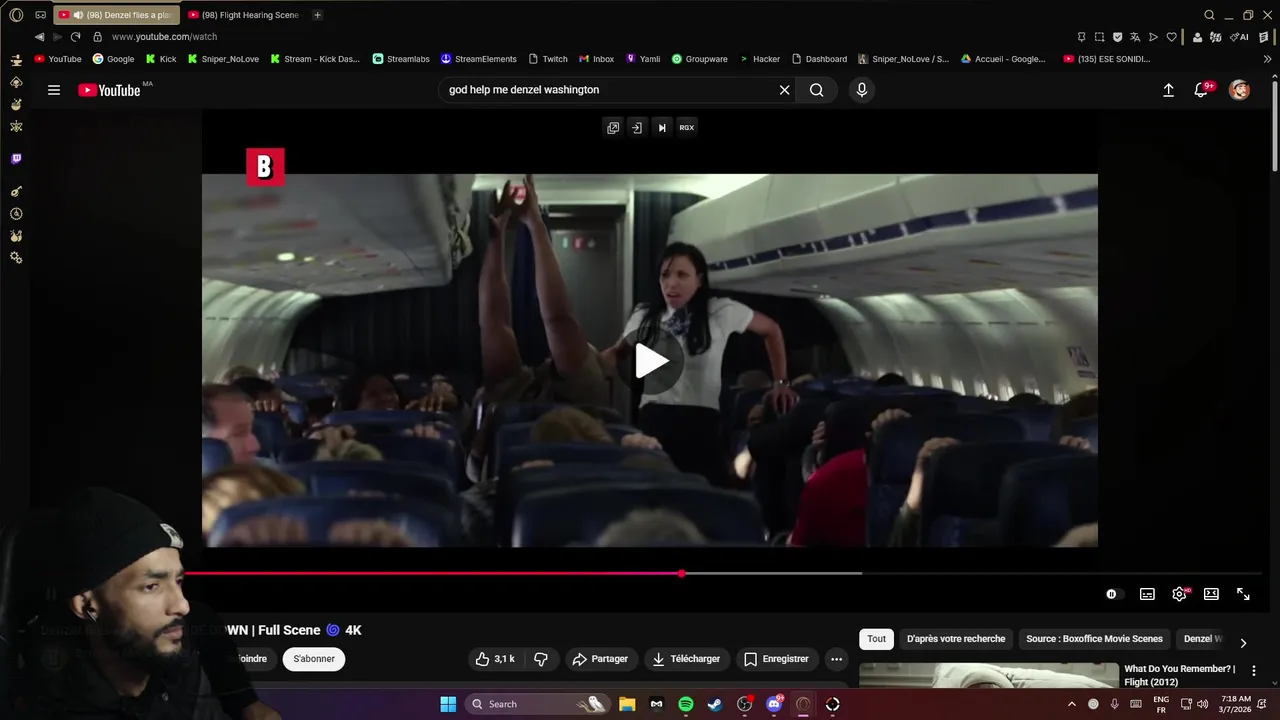The width and height of the screenshot is (1280, 720).
Task: Click the YouTube search input field
Action: point(610,90)
